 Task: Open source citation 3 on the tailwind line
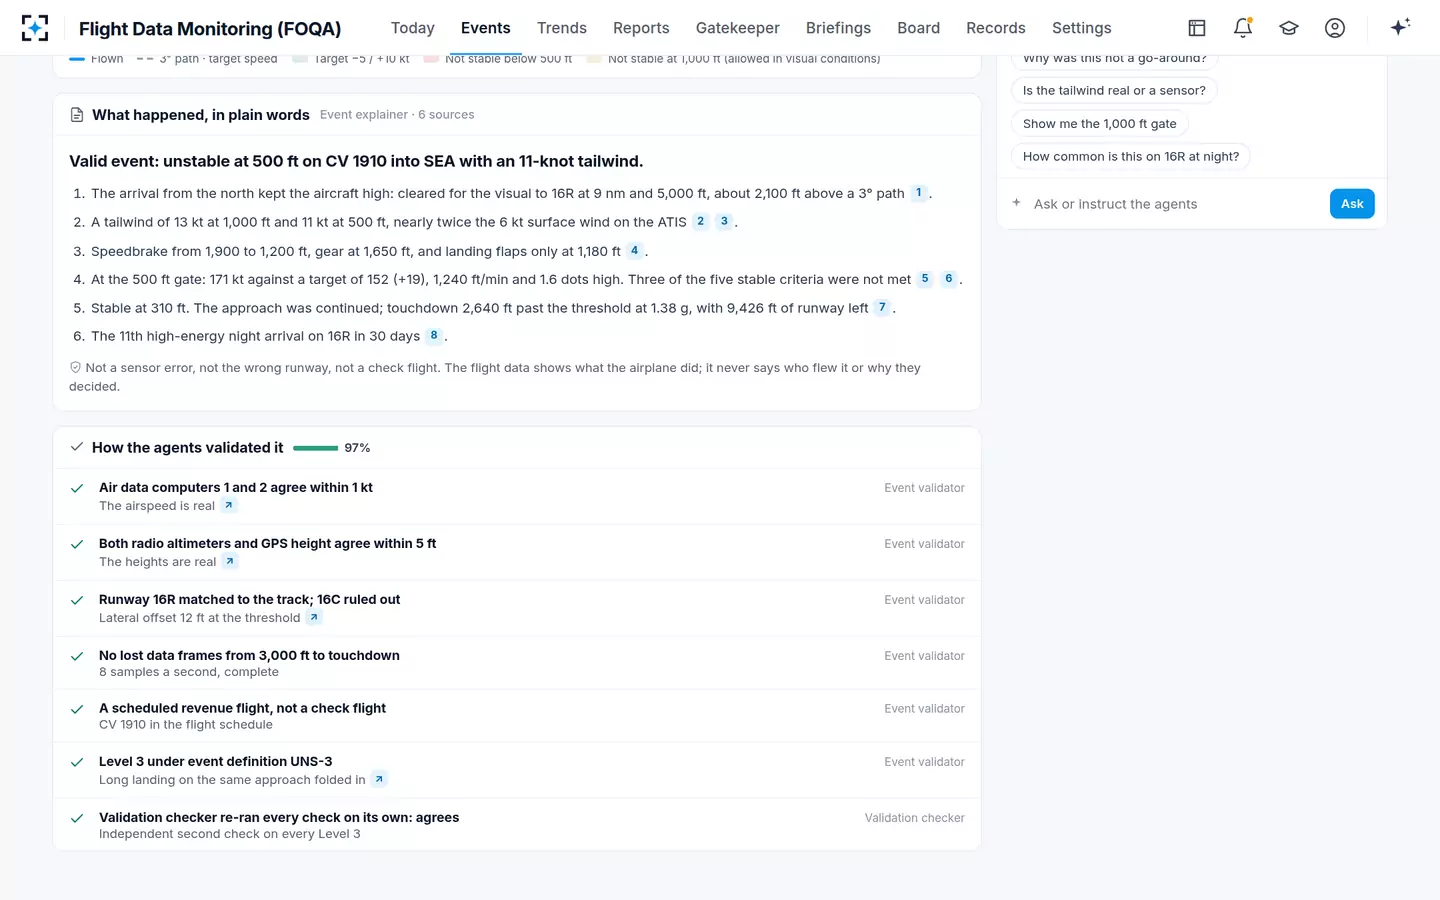pyautogui.click(x=725, y=222)
